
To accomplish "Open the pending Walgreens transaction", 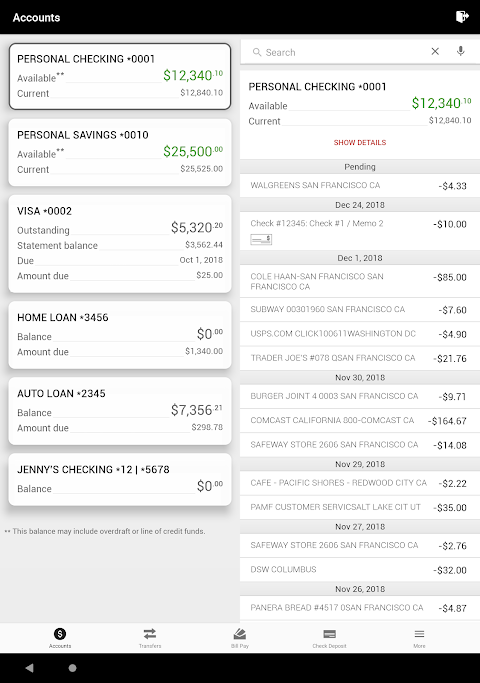I will click(360, 186).
